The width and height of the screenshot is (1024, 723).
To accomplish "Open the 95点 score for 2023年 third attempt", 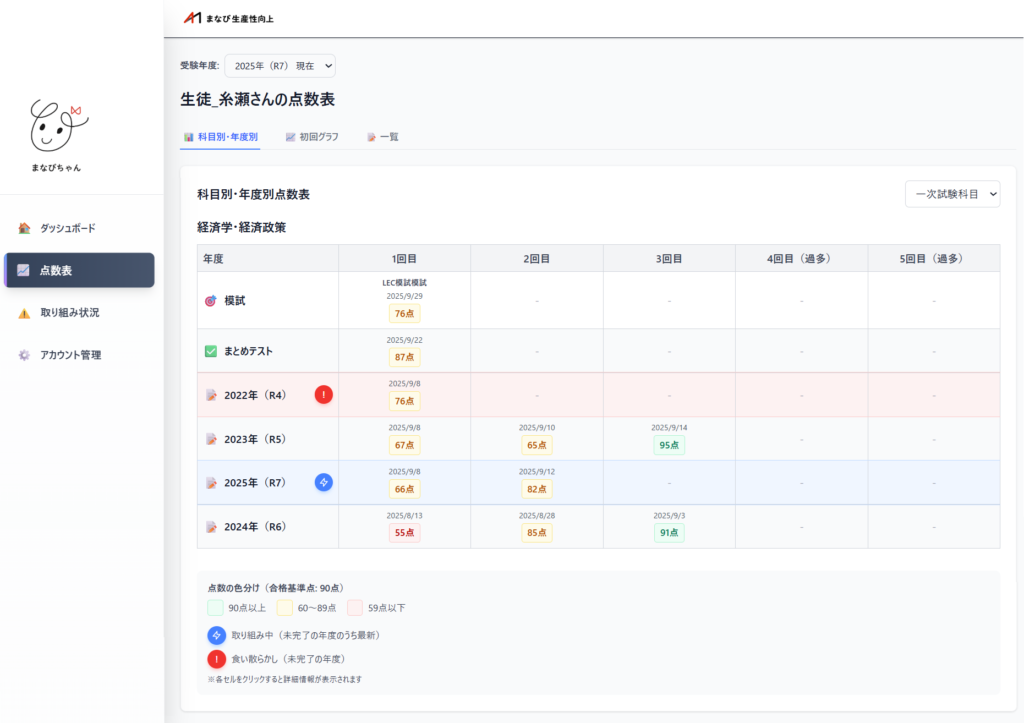I will [x=669, y=445].
